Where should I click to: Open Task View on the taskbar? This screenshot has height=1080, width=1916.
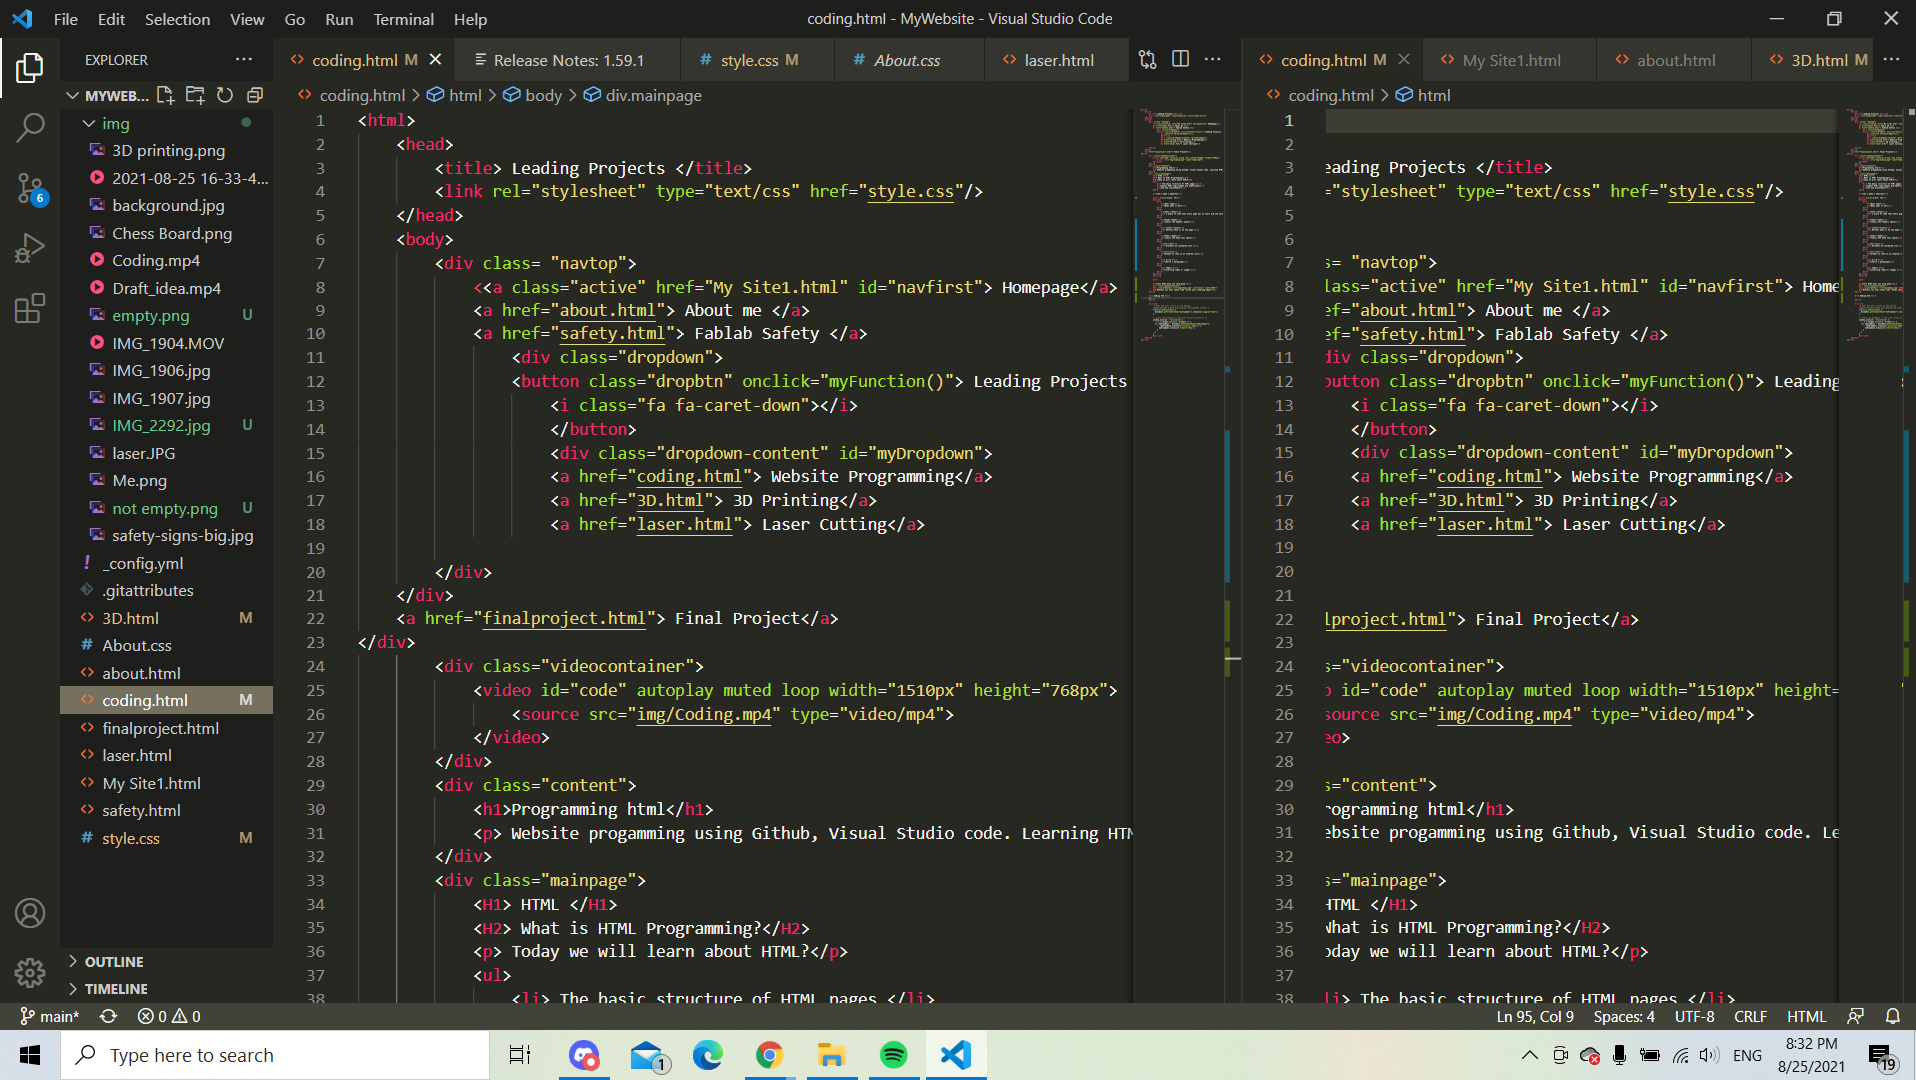[520, 1055]
